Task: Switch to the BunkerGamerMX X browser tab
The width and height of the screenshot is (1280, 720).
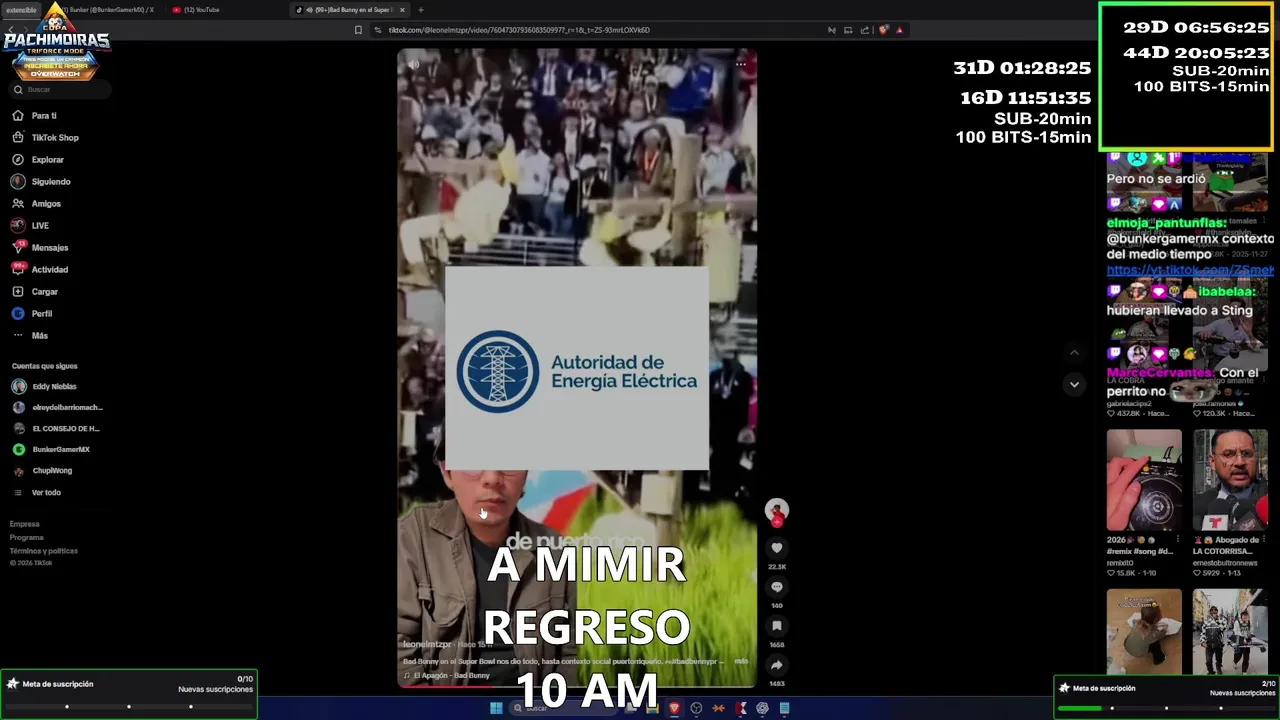Action: 110,10
